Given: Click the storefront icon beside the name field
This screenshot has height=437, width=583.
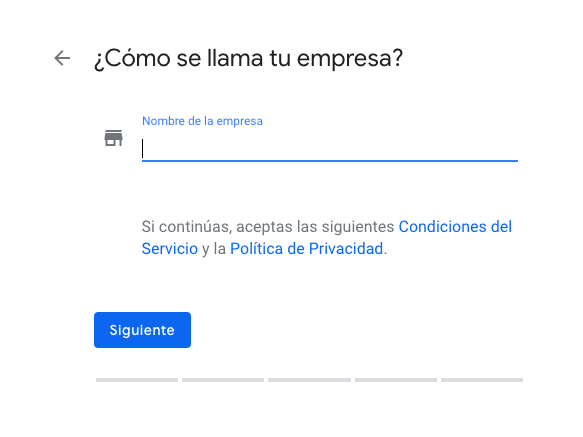Looking at the screenshot, I should coord(113,138).
